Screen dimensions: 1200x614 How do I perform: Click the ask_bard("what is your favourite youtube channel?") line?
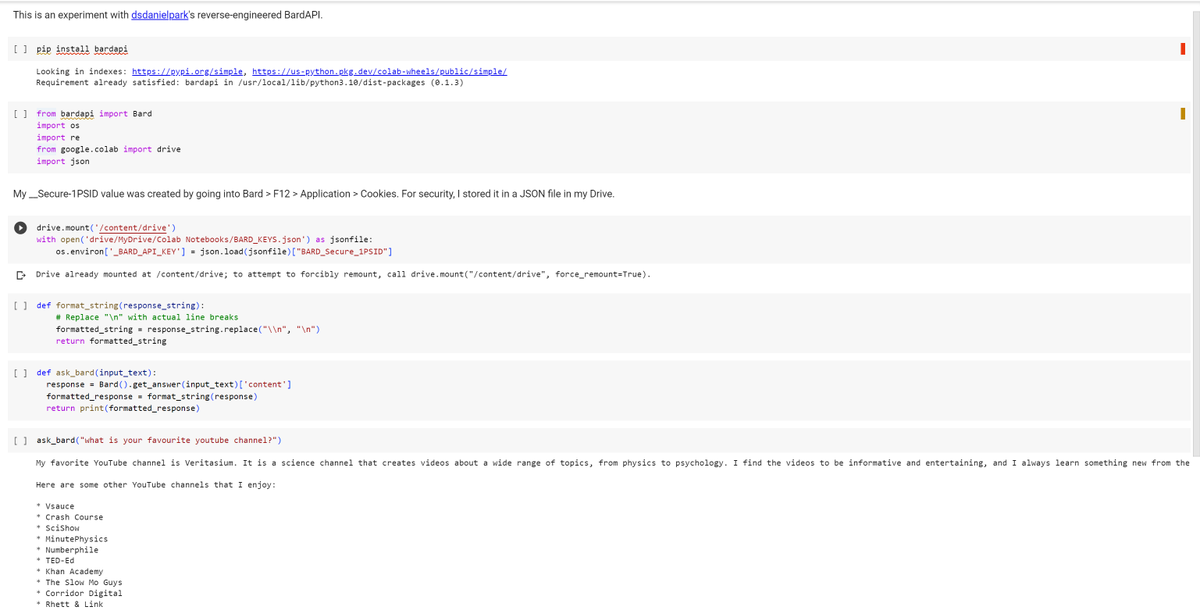(159, 440)
